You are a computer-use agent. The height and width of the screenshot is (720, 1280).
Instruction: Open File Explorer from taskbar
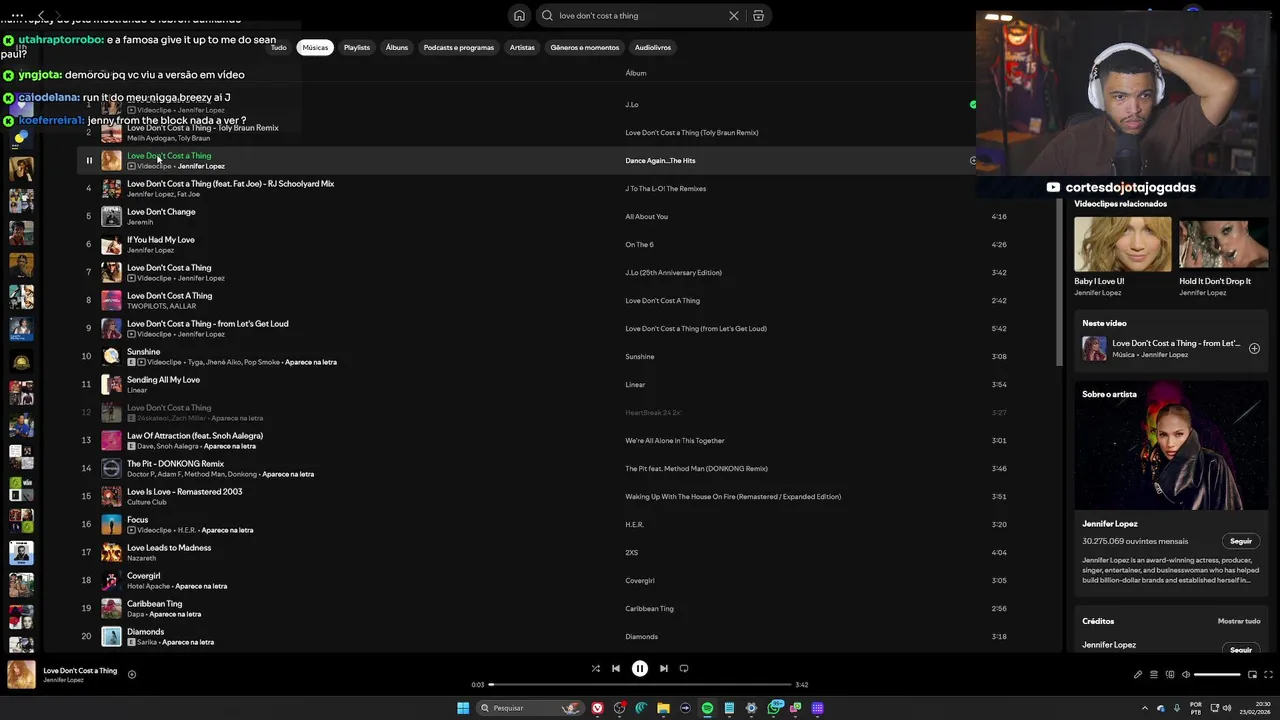pos(663,708)
